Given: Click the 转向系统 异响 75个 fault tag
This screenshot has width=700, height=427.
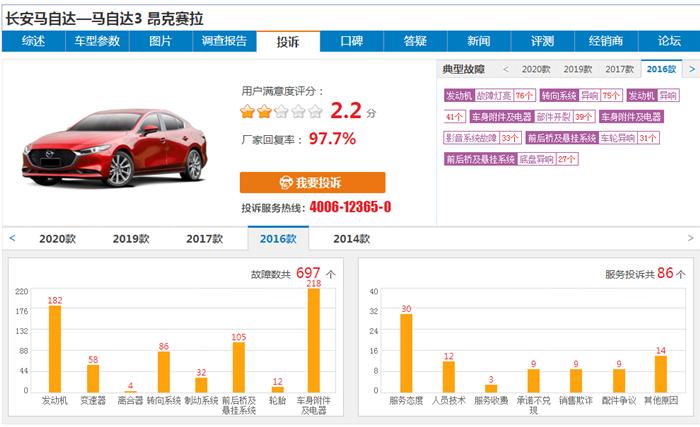Looking at the screenshot, I should point(581,95).
